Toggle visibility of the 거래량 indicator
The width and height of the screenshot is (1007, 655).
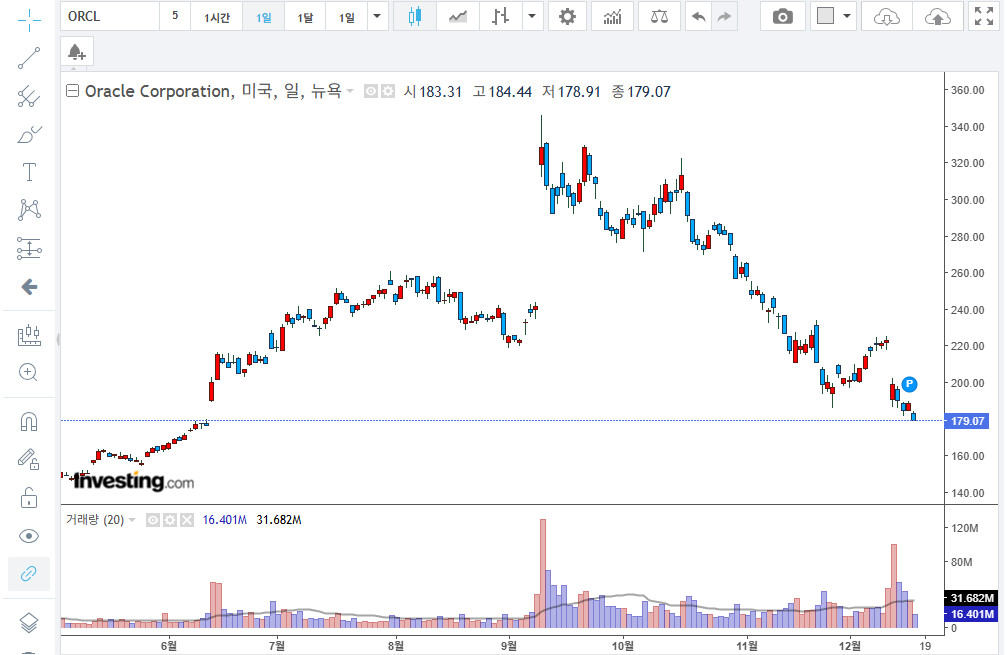(x=153, y=520)
